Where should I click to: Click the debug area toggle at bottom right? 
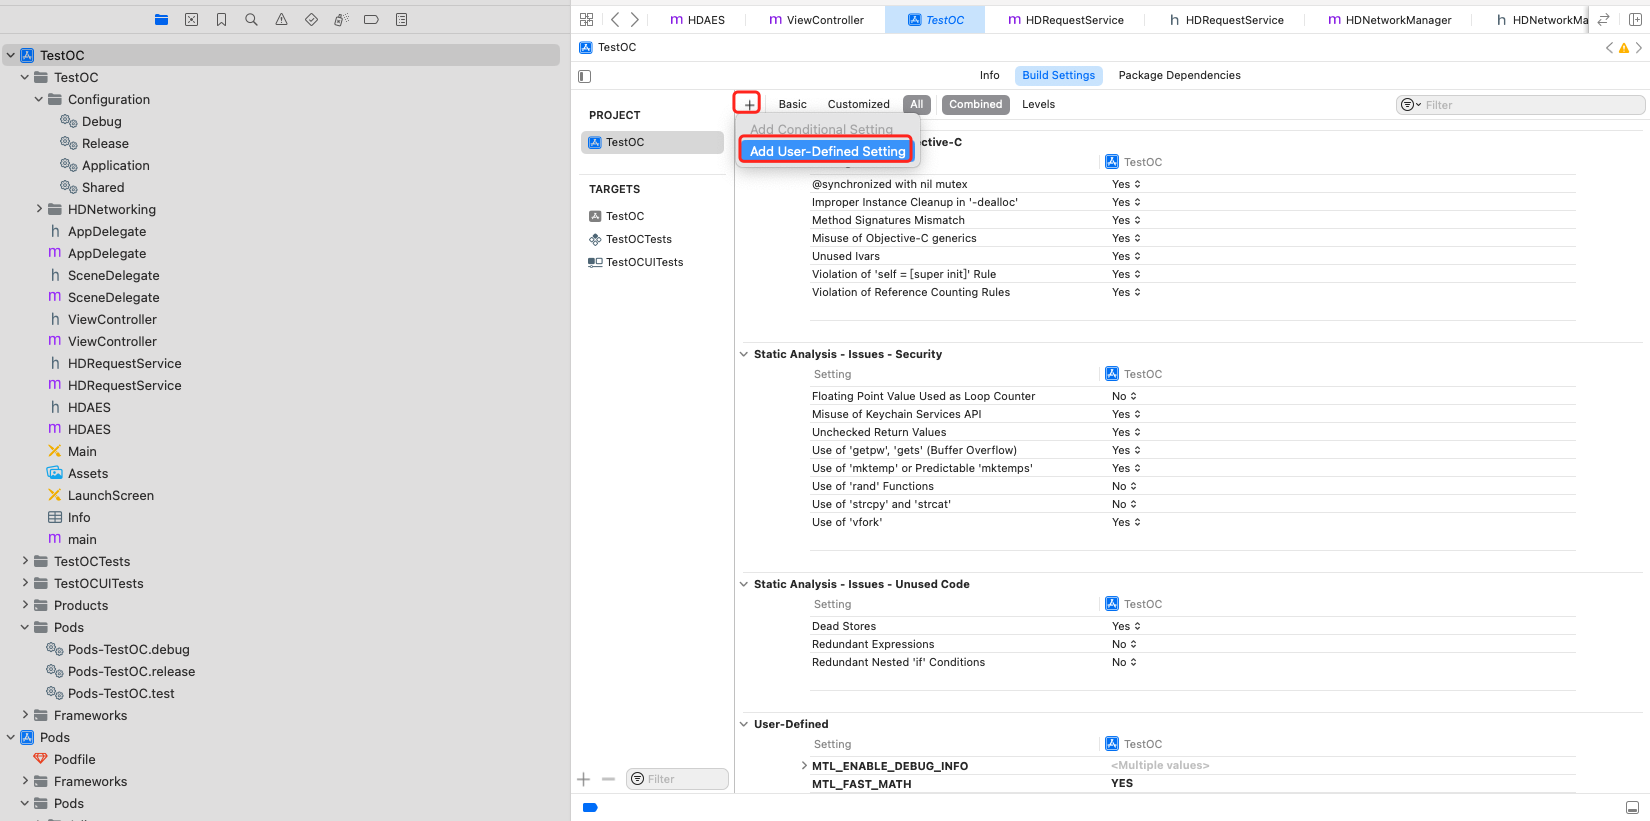[x=1632, y=807]
